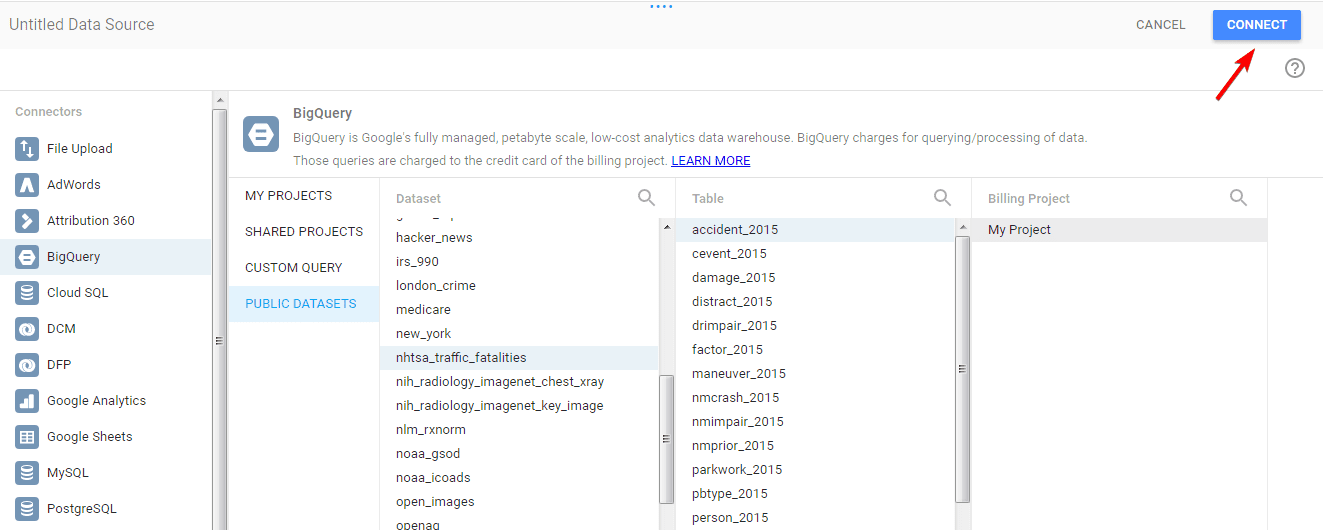Select the PUBLIC DATASETS tab
The width and height of the screenshot is (1323, 530).
pyautogui.click(x=304, y=304)
